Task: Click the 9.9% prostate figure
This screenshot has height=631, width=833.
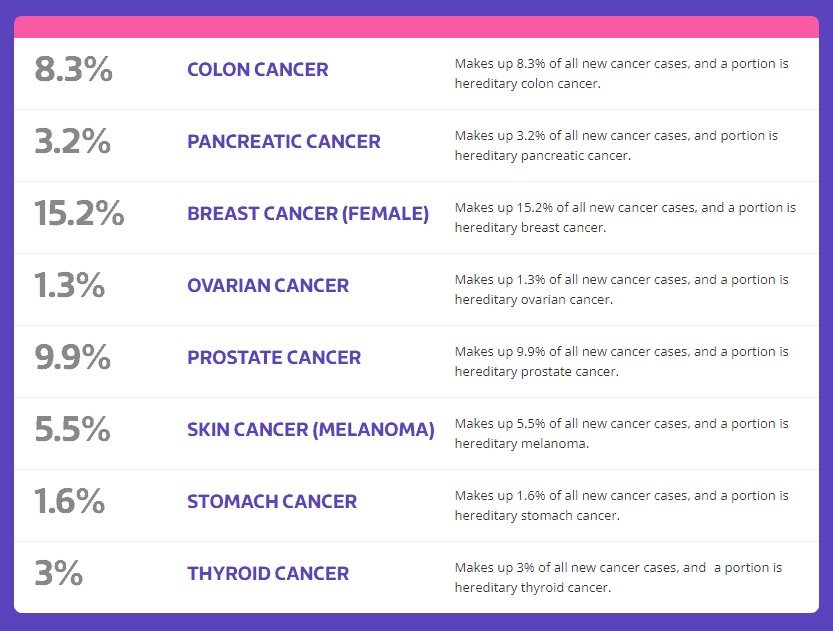Action: click(73, 357)
